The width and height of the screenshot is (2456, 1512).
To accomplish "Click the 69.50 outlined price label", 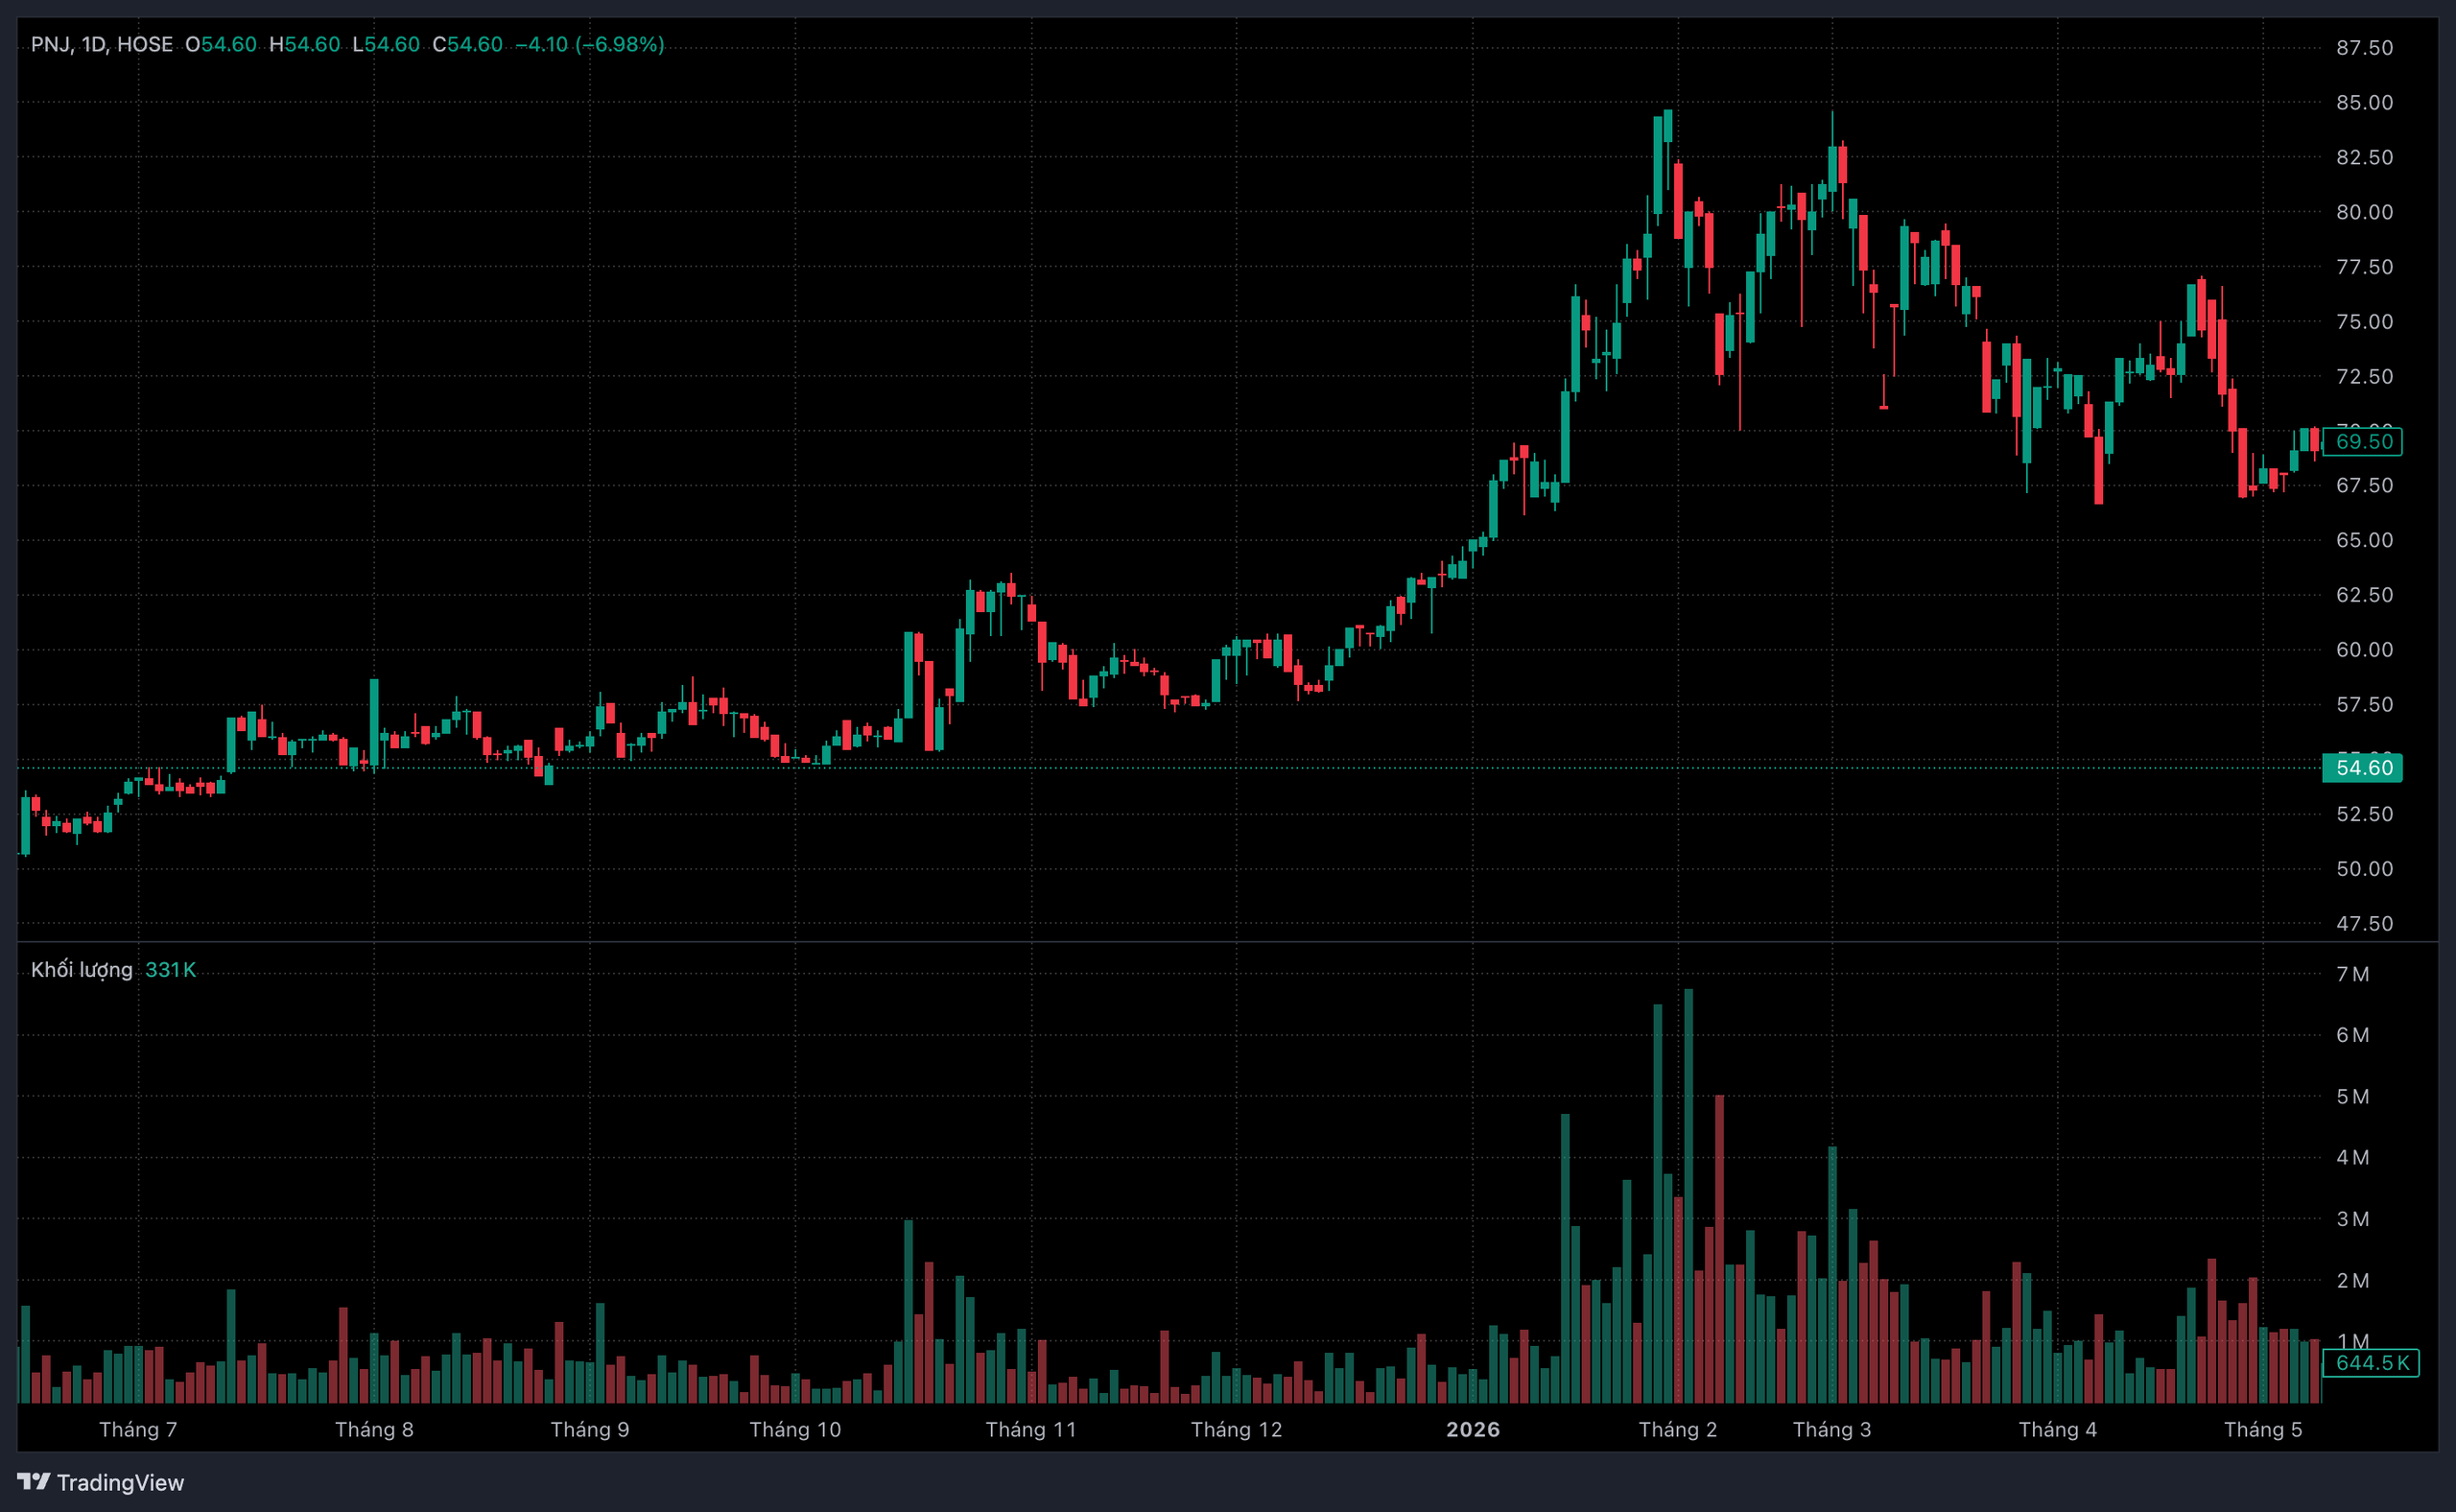I will (x=2362, y=442).
